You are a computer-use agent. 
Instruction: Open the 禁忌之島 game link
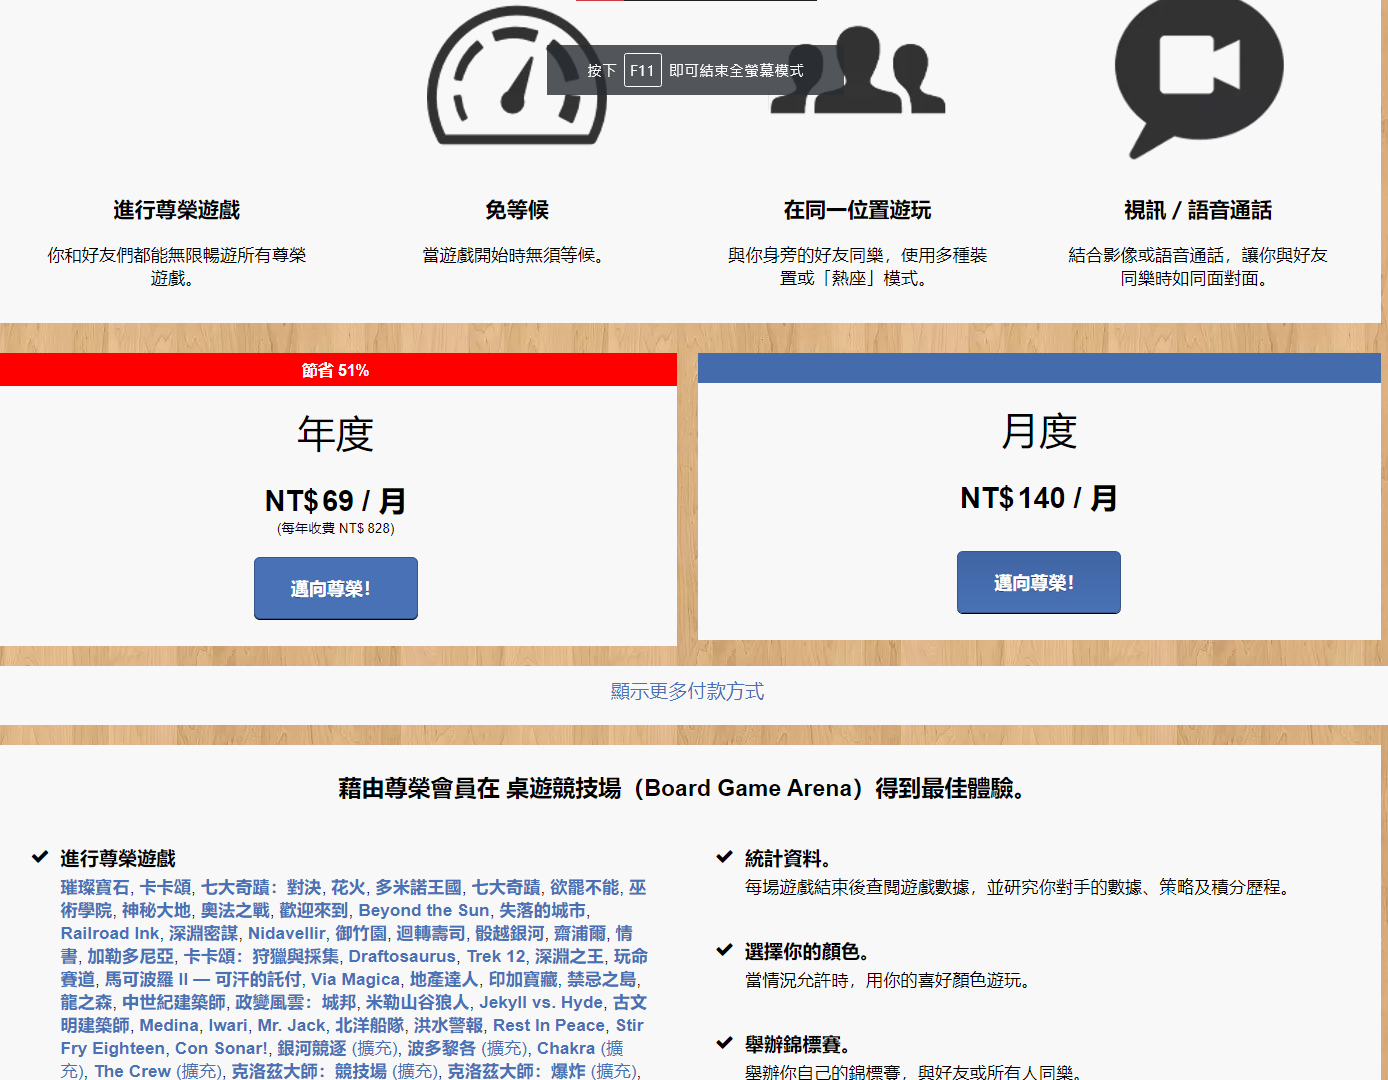pos(602,979)
